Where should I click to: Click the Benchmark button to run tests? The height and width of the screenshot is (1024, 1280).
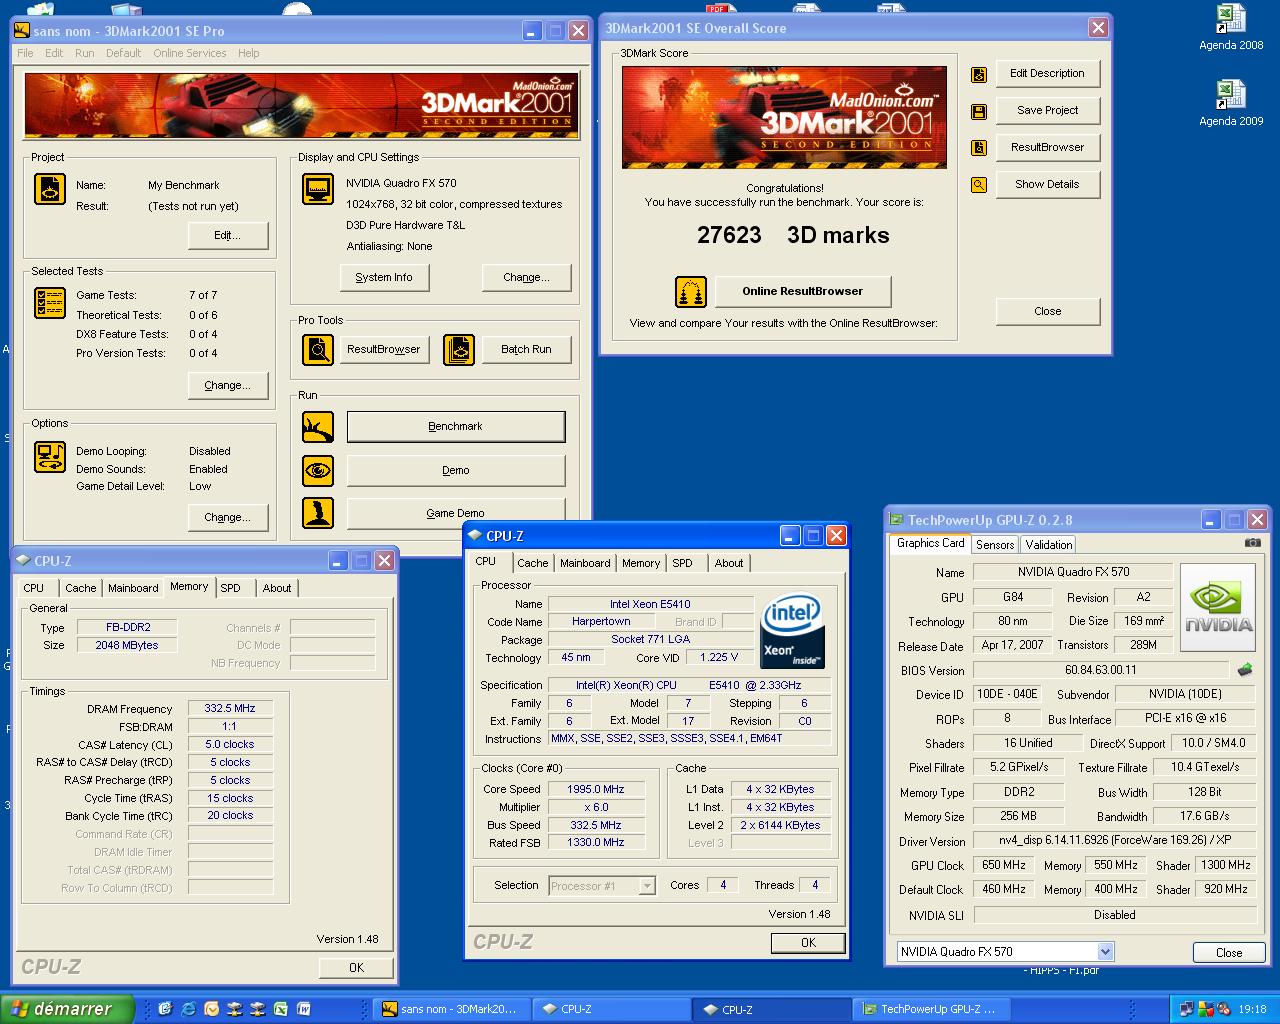click(456, 427)
